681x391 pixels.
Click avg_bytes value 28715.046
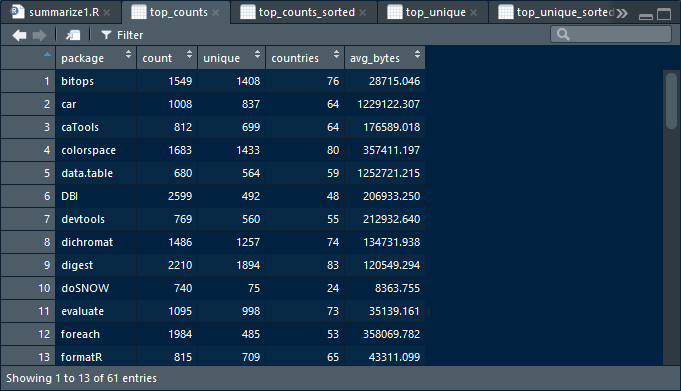coord(394,81)
